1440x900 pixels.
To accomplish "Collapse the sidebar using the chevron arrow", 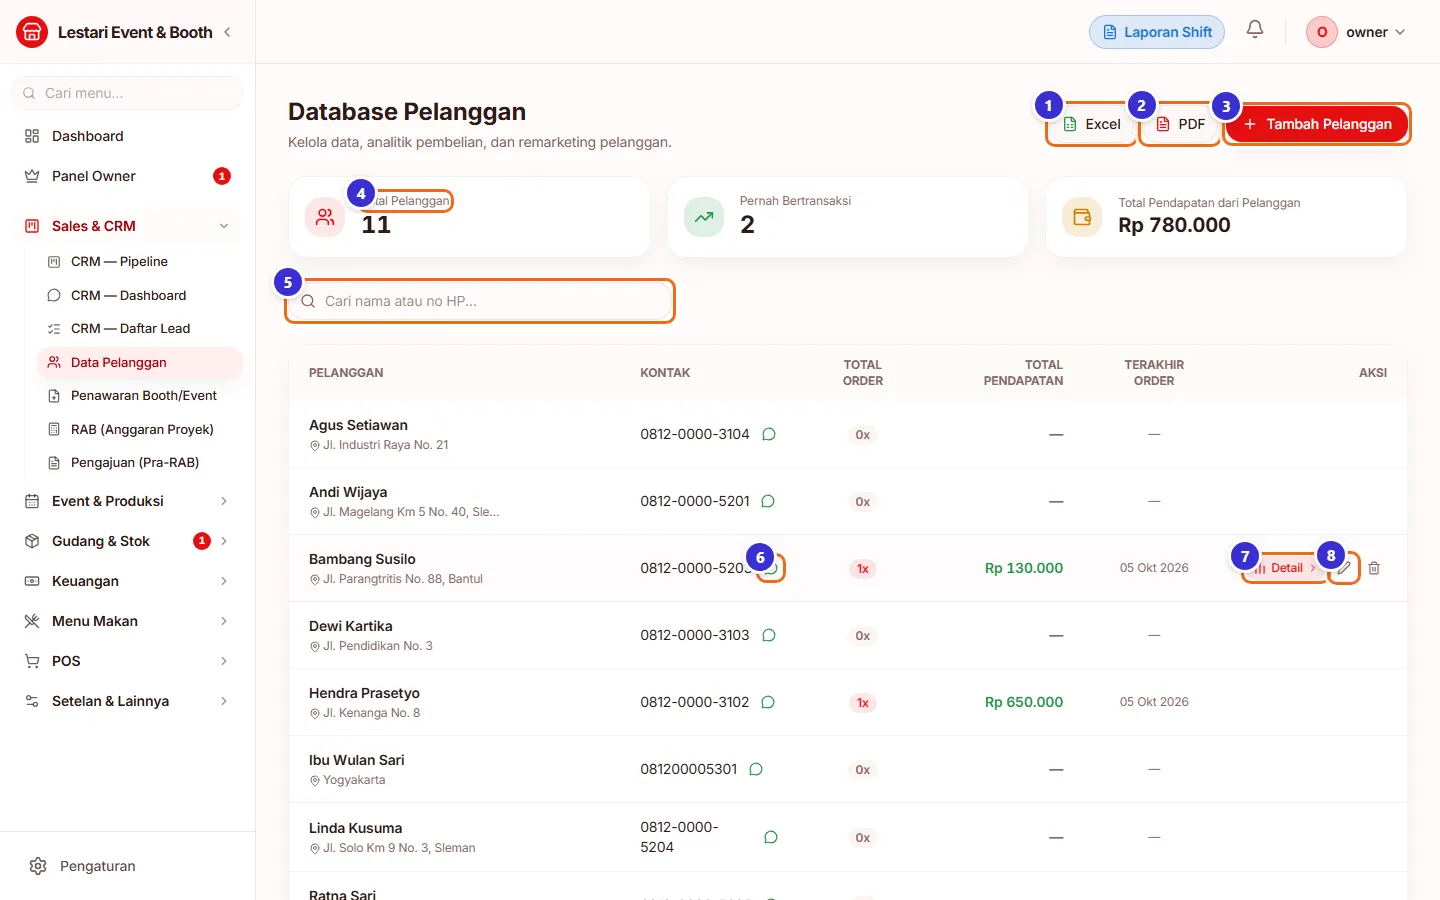I will 227,32.
